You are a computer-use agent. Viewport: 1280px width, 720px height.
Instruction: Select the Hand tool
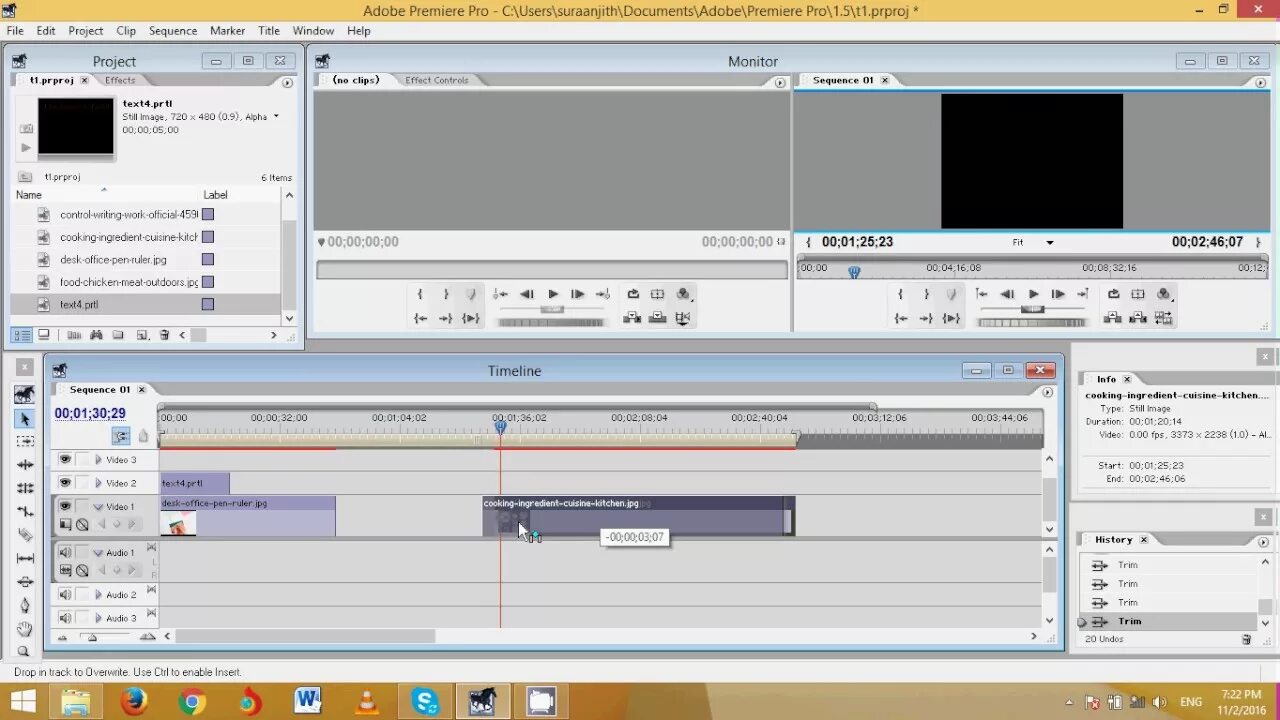25,629
